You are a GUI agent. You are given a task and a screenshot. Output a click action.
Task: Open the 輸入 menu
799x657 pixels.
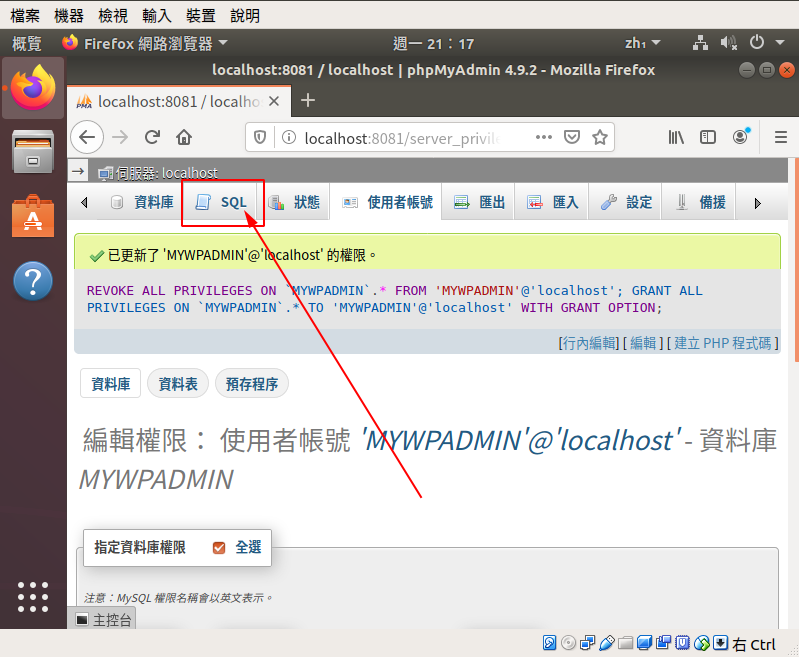pyautogui.click(x=156, y=15)
